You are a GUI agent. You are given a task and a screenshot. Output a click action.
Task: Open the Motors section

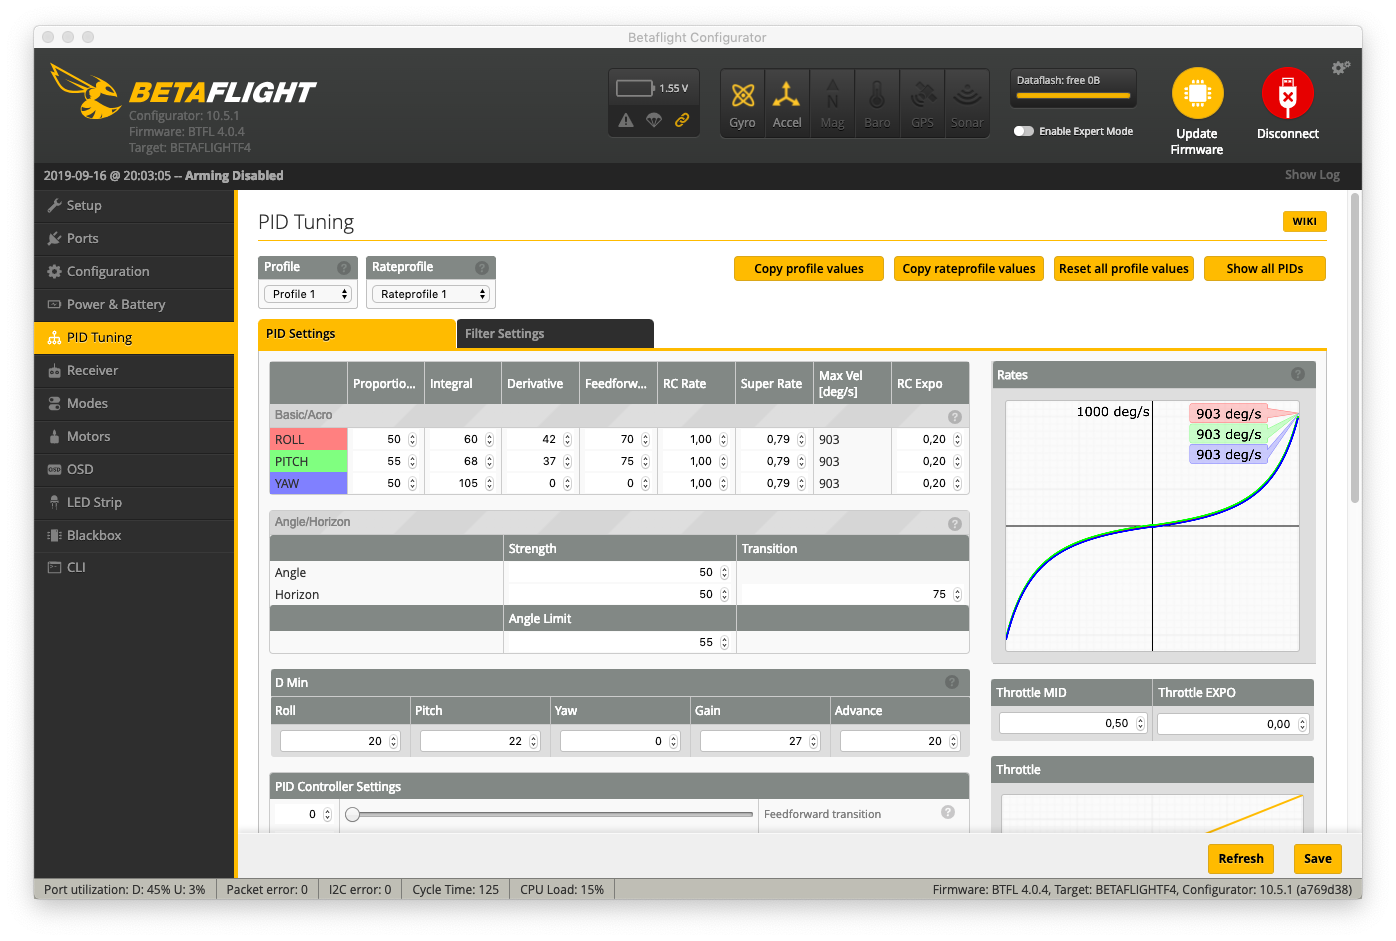[x=135, y=436]
